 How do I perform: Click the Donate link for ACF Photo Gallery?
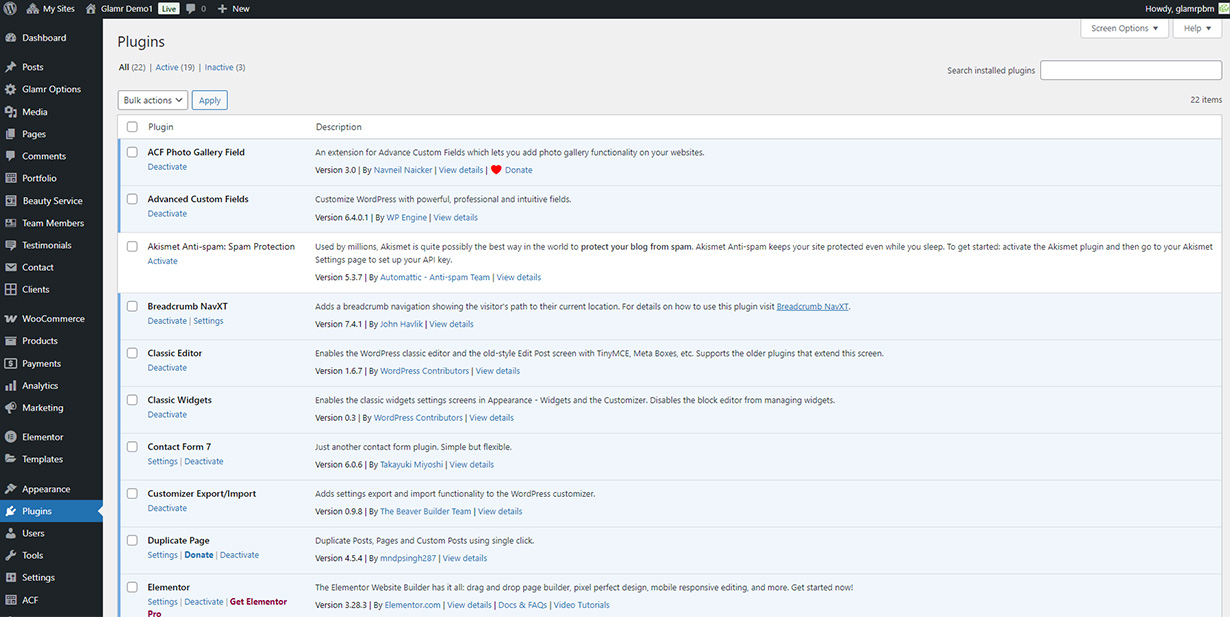click(x=519, y=170)
